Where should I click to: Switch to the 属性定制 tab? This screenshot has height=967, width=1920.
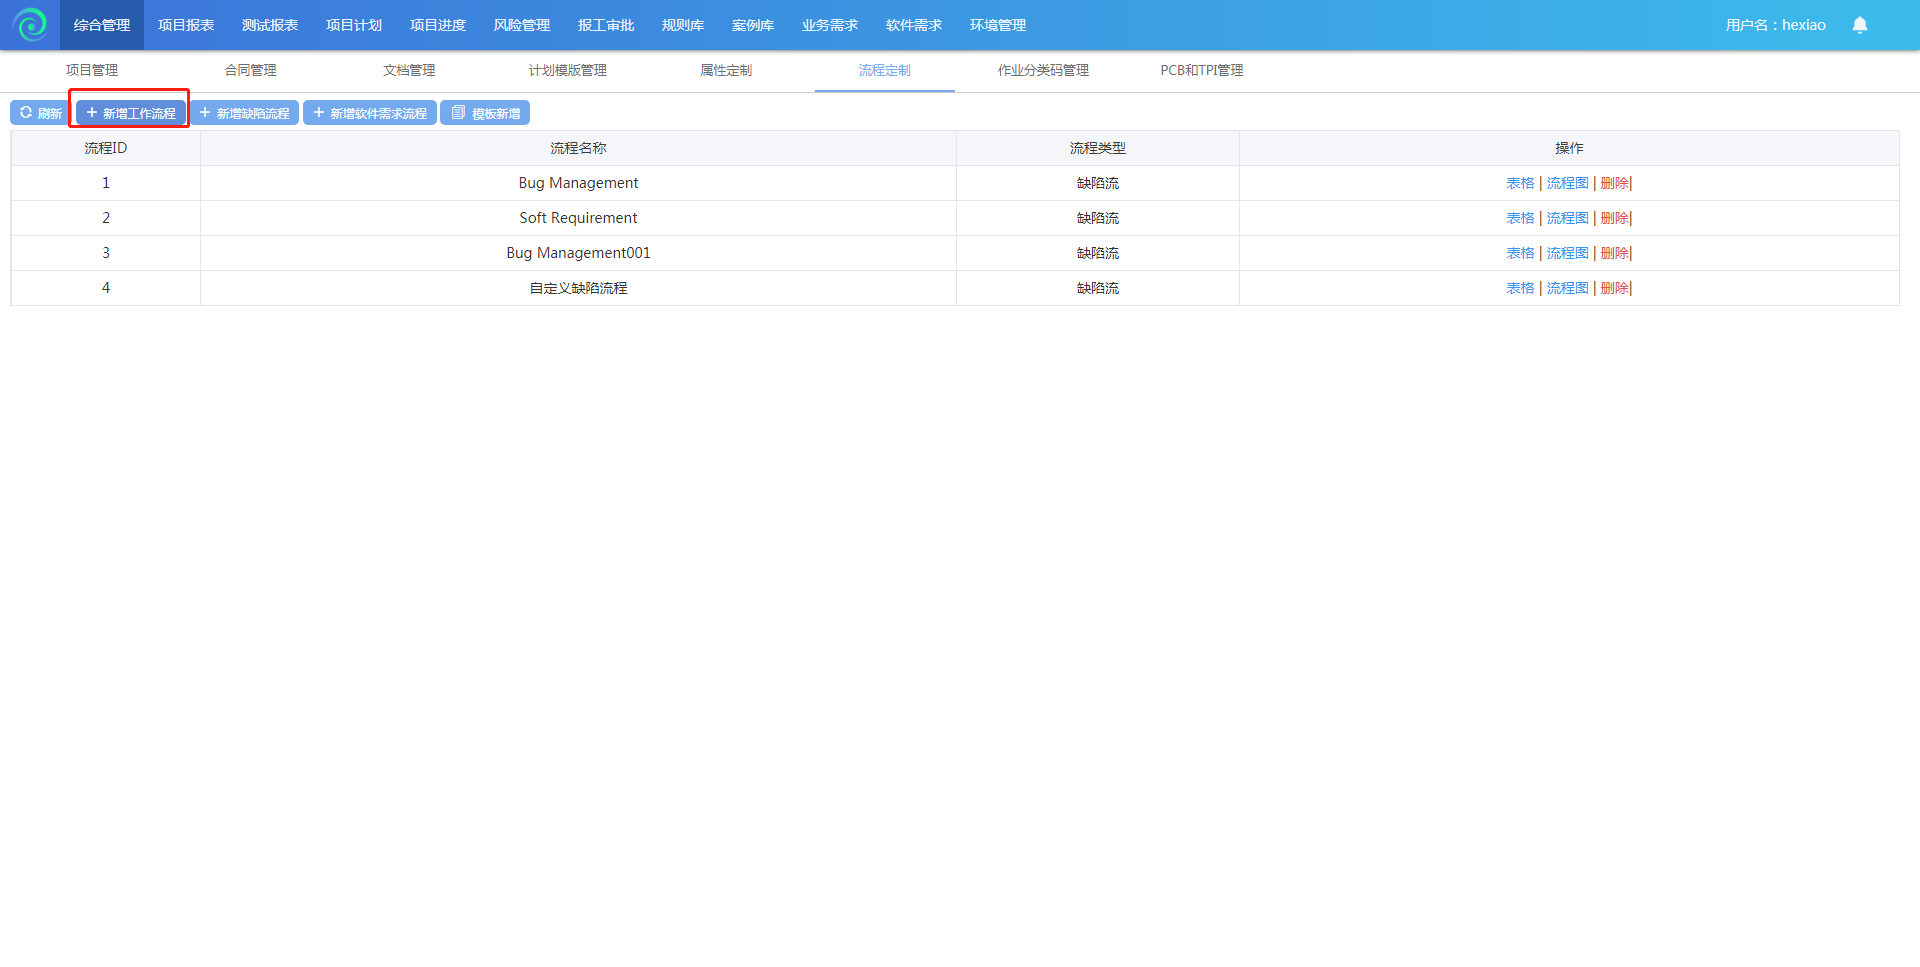(x=725, y=70)
